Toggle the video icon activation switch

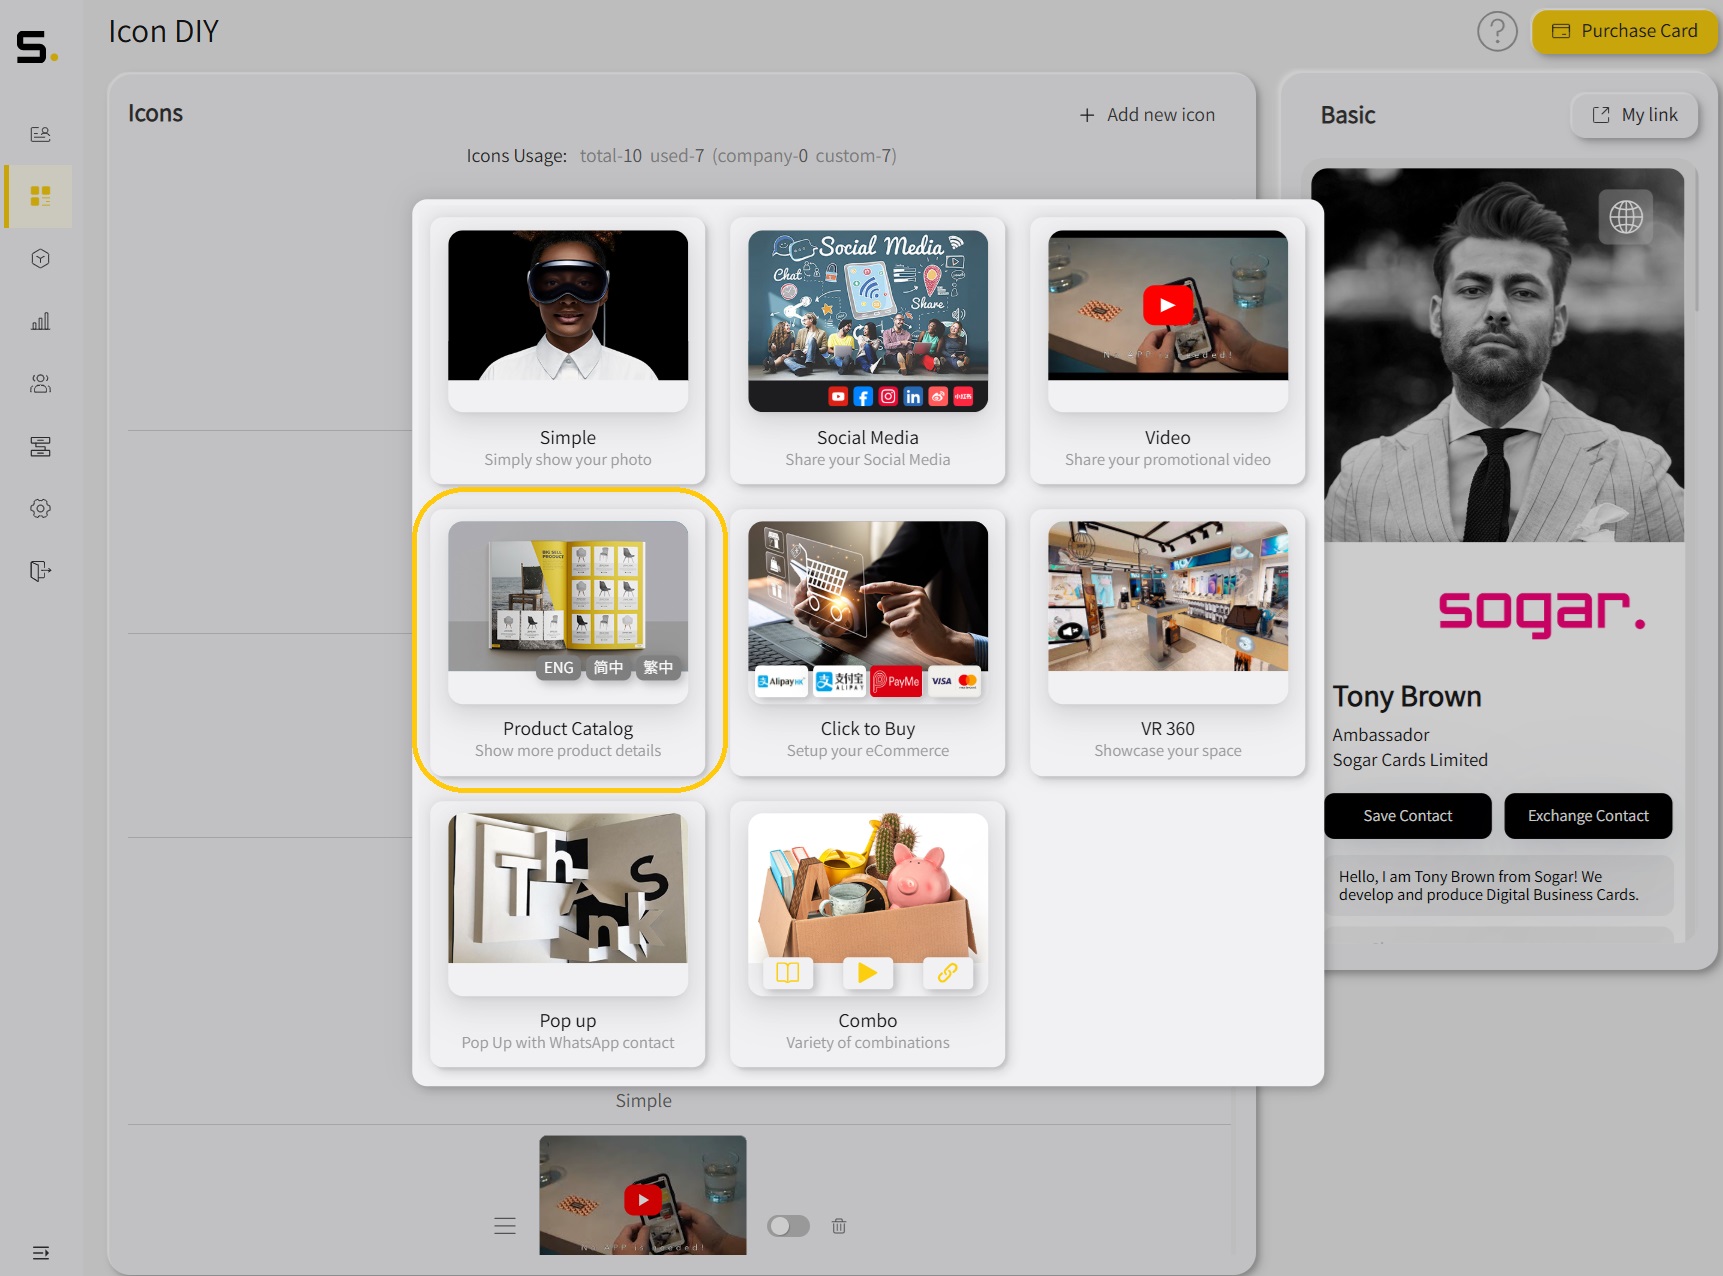click(789, 1226)
